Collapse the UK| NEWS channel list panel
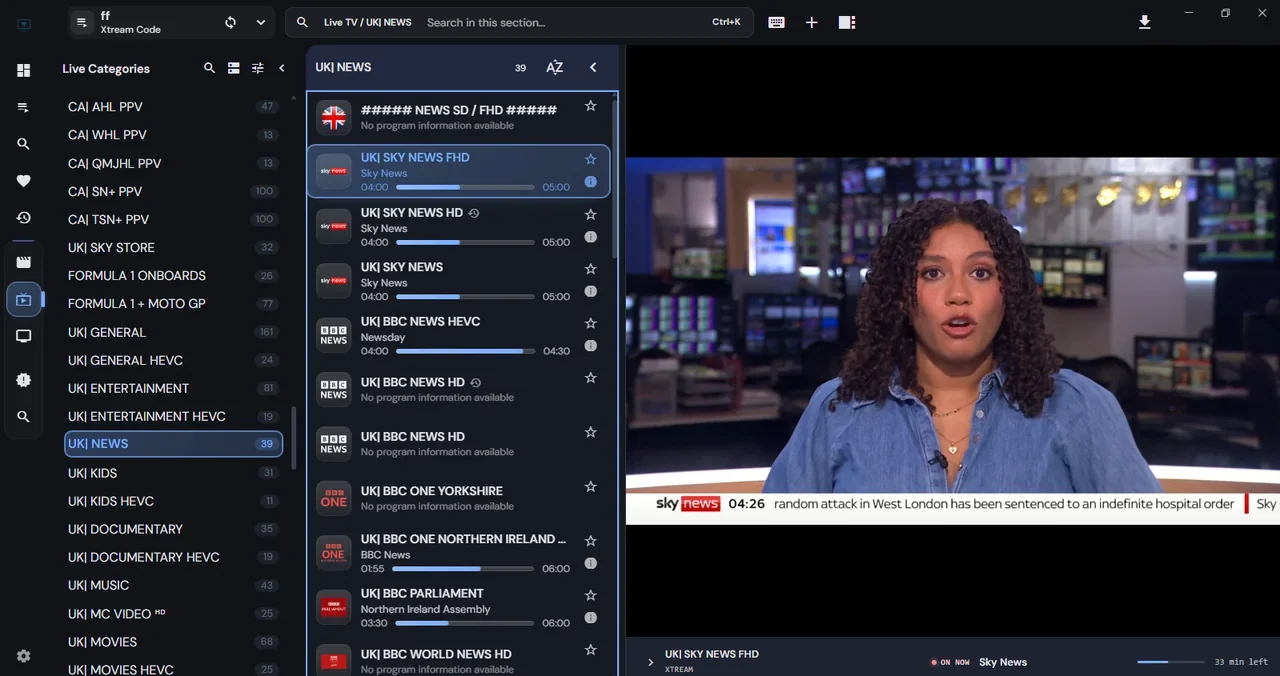Screen dimensions: 1280x676 (593, 67)
